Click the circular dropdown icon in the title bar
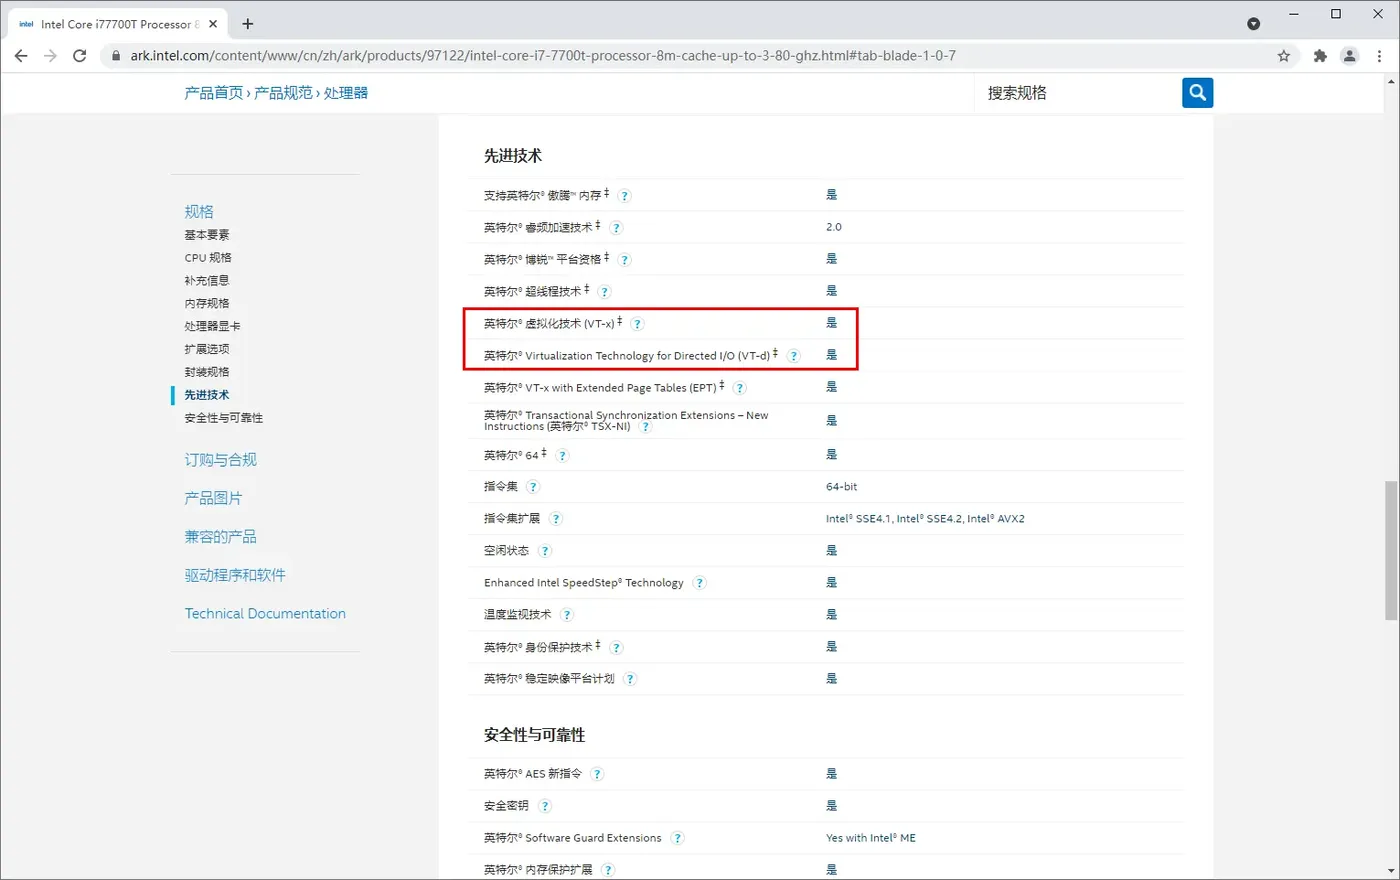This screenshot has height=880, width=1400. 1254,24
